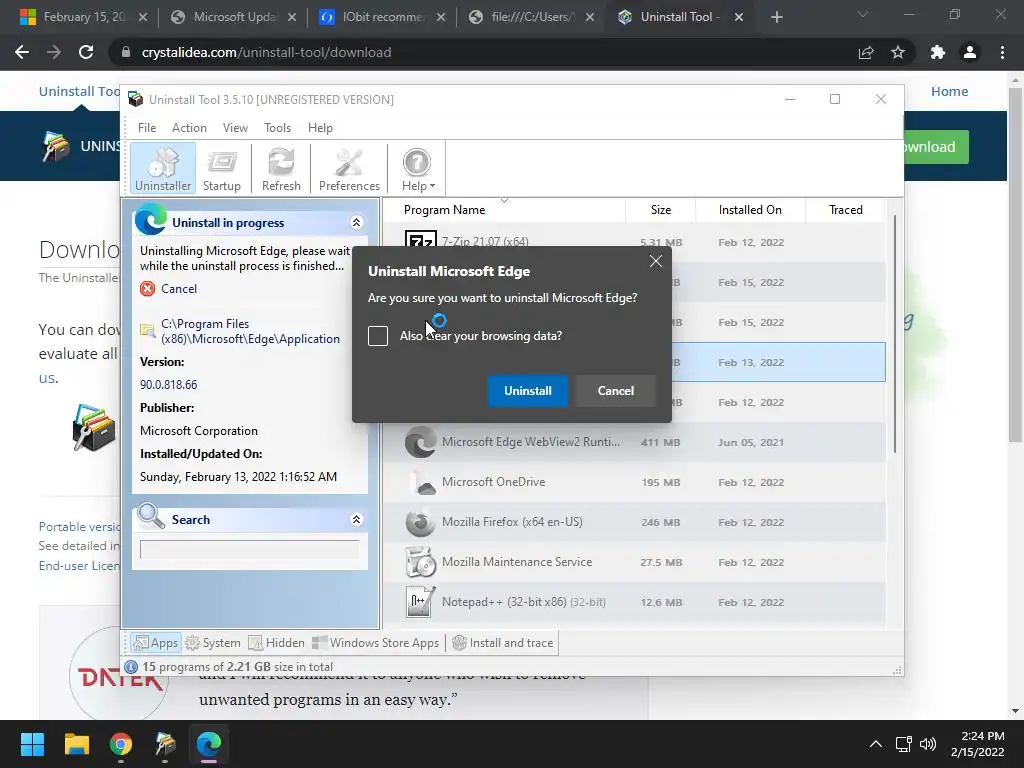Click the volume icon in system tray
Screen dimensions: 1024x768
[927, 744]
